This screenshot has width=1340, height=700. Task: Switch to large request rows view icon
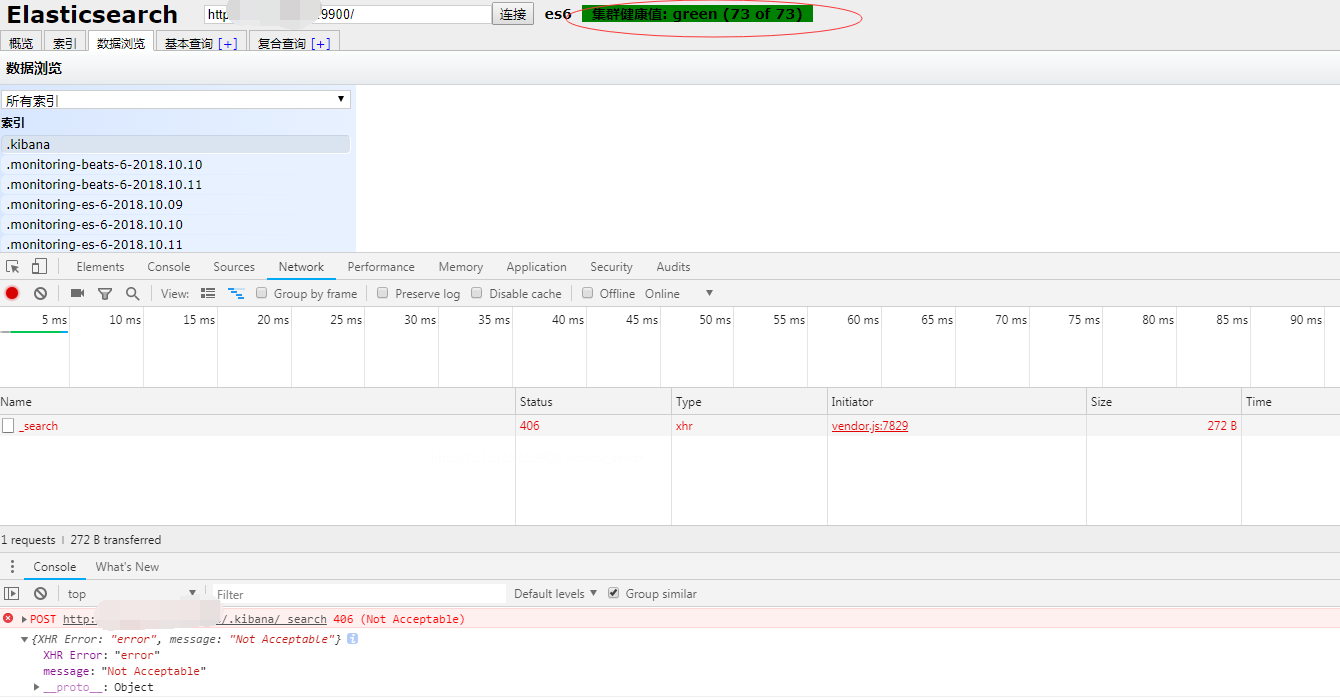pos(208,293)
